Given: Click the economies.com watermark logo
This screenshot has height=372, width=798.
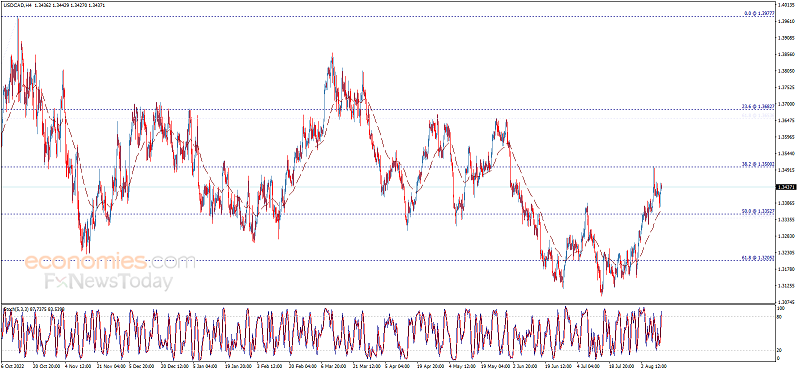Looking at the screenshot, I should click(109, 261).
